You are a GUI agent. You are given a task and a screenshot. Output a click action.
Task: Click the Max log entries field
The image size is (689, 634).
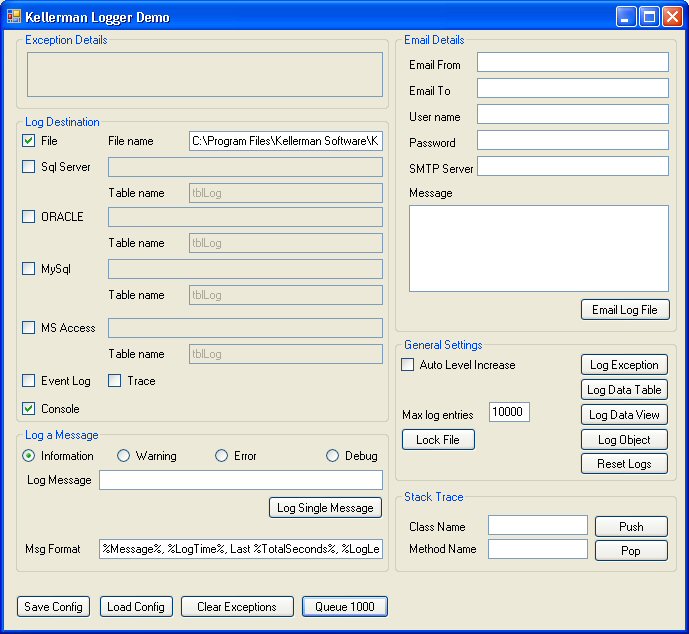pyautogui.click(x=509, y=412)
